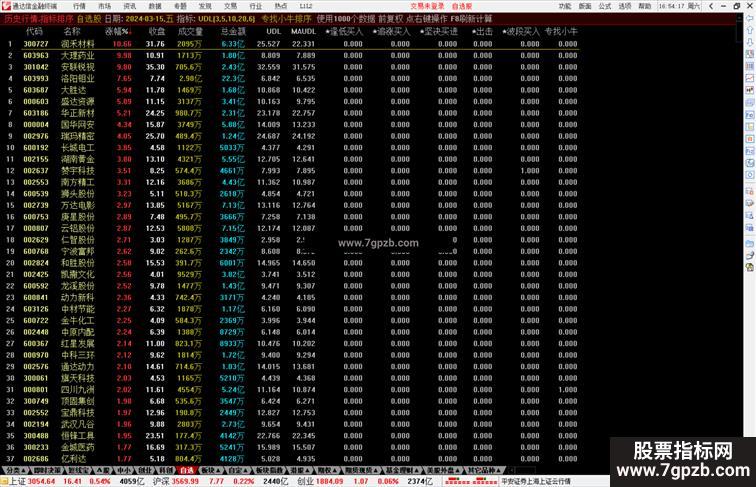This screenshot has height=487, width=756.
Task: Open the 功能 menu
Action: pos(565,6)
